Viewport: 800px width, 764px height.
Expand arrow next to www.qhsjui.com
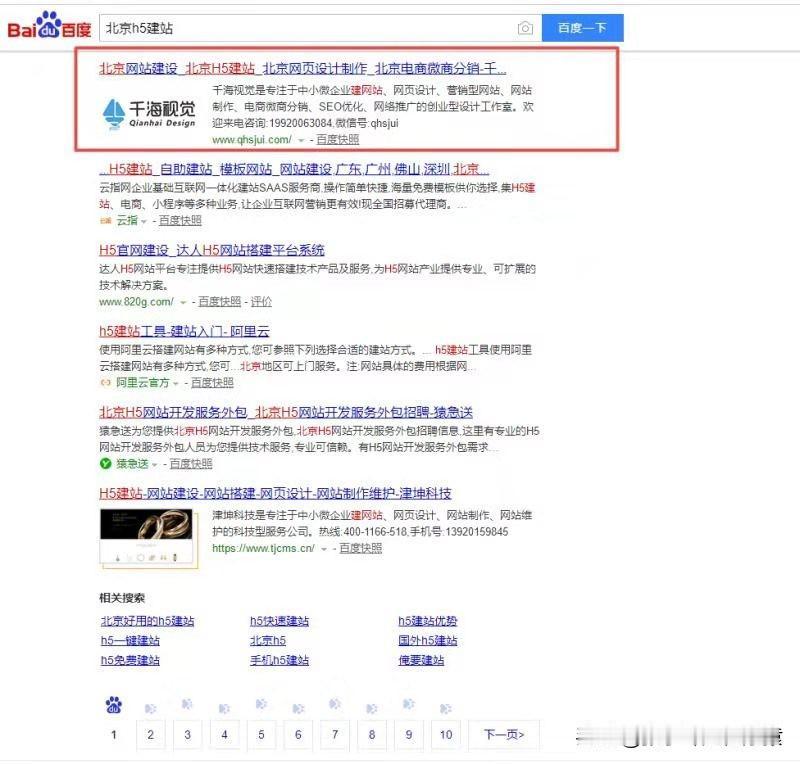[x=301, y=140]
